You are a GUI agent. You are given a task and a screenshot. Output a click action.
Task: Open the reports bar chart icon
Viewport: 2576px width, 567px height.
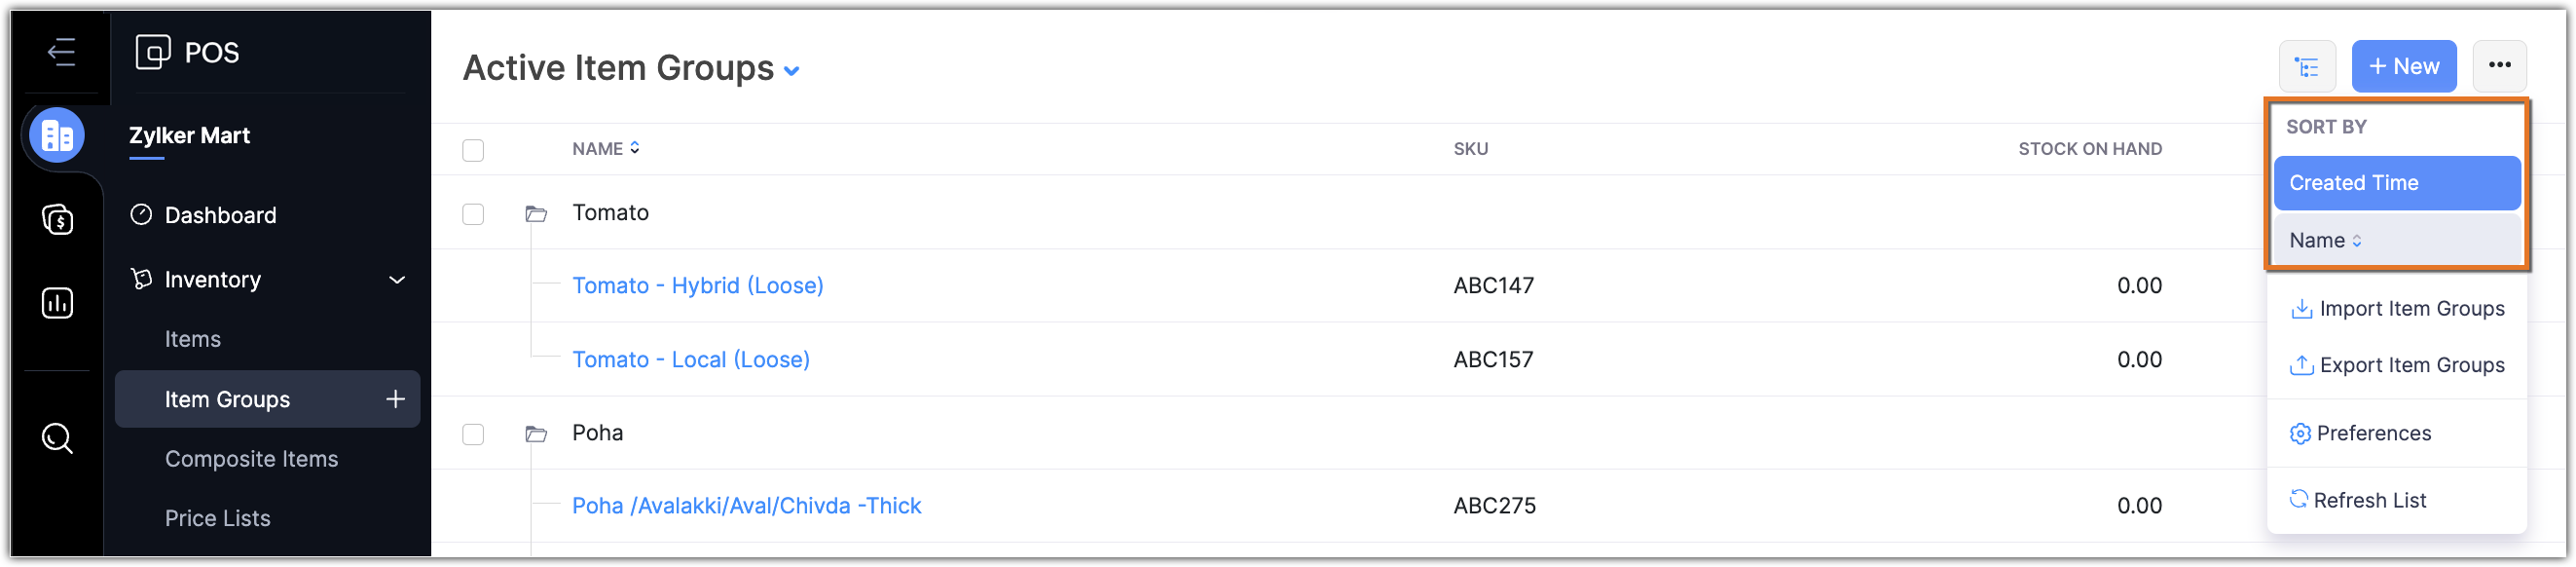point(57,303)
